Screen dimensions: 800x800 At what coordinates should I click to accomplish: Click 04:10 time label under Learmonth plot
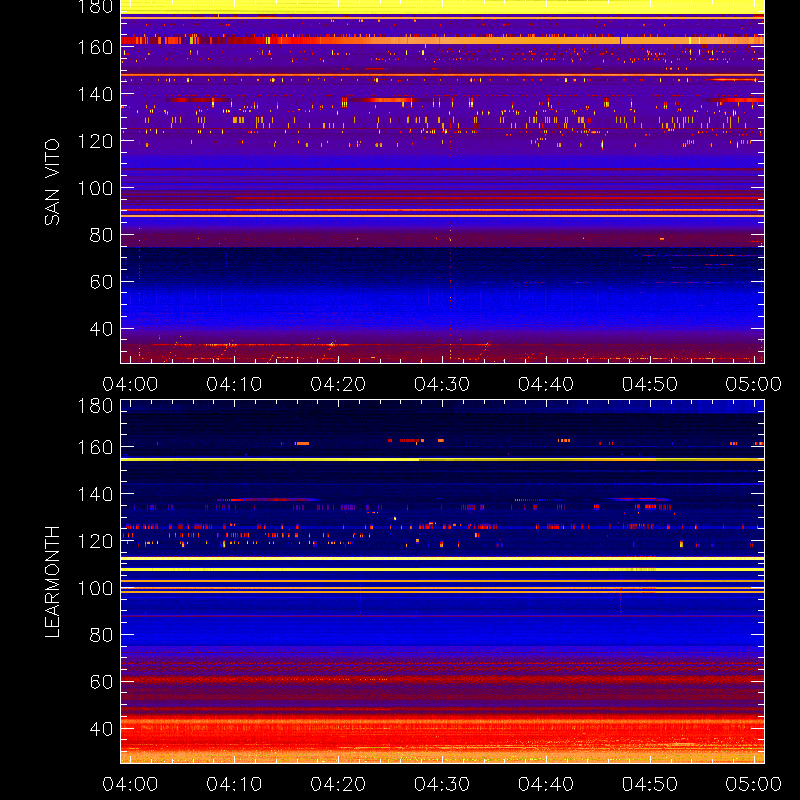point(234,784)
